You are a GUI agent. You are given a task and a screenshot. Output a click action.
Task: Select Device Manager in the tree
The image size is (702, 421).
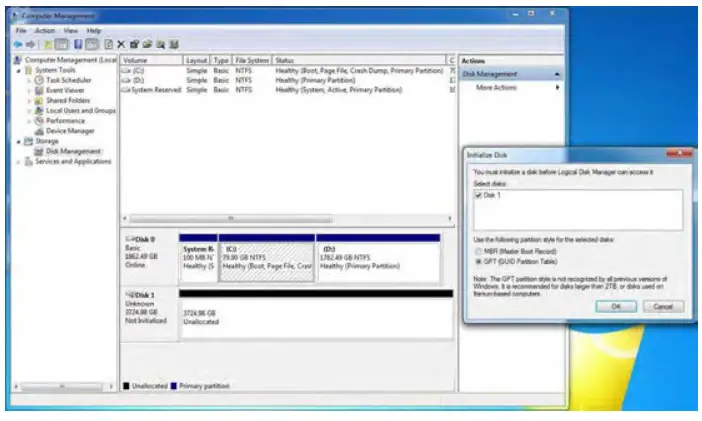click(x=70, y=131)
